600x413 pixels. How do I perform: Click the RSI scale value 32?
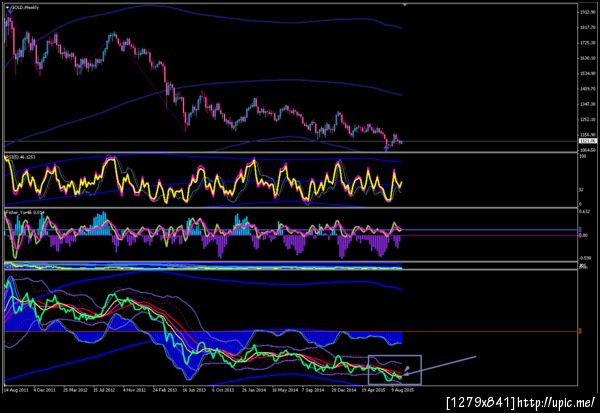pyautogui.click(x=582, y=189)
